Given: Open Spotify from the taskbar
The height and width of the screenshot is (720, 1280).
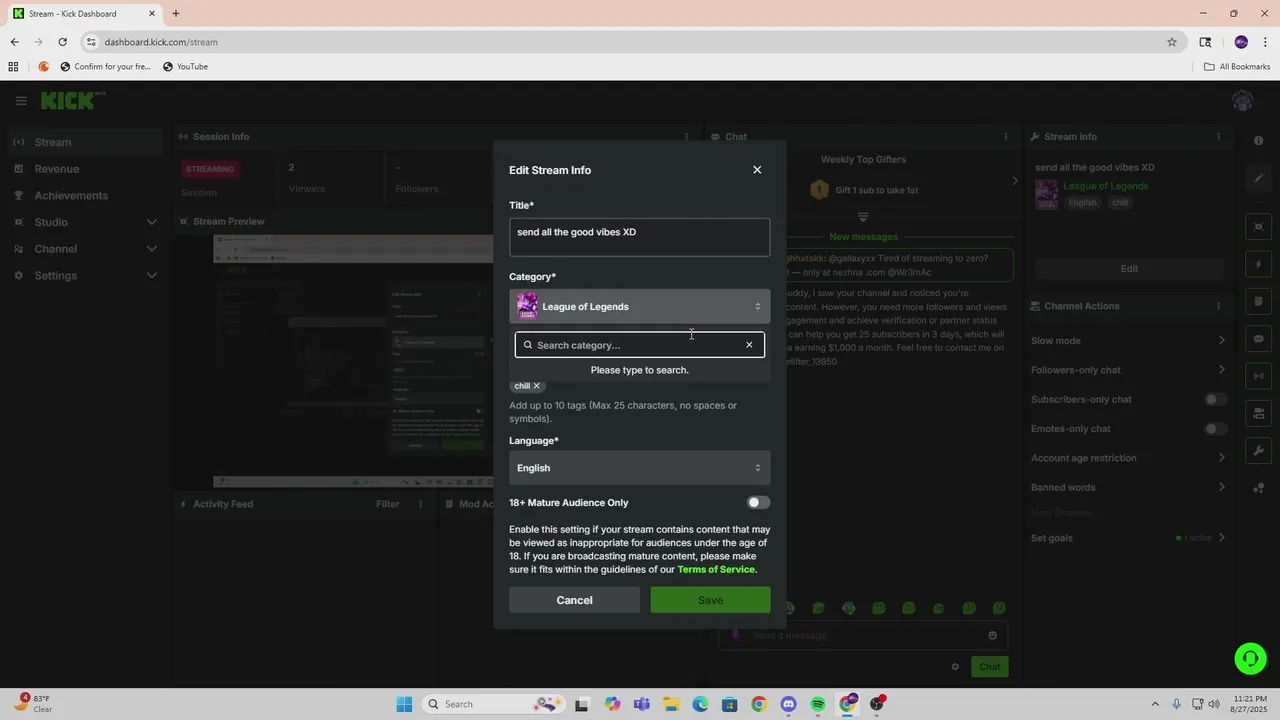Looking at the screenshot, I should (818, 704).
